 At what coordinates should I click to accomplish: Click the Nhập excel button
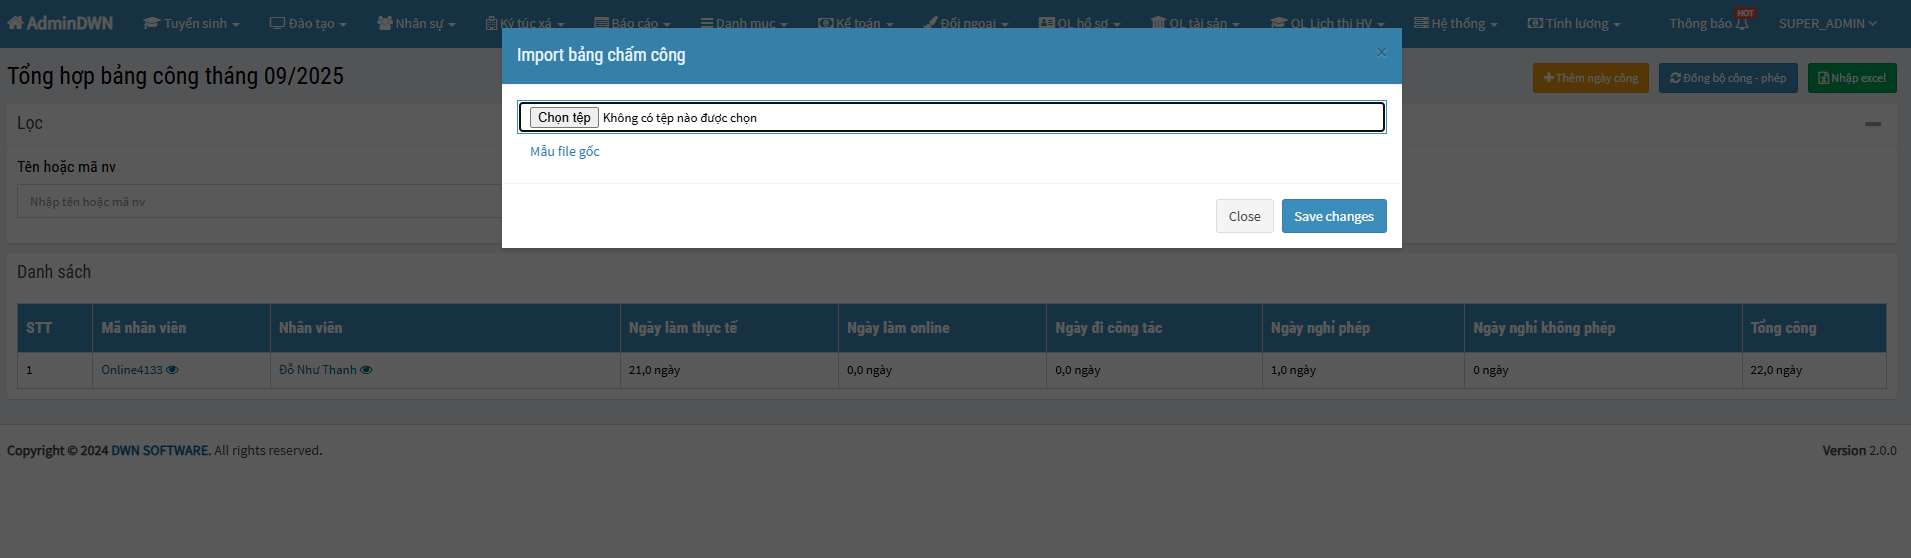pyautogui.click(x=1851, y=78)
